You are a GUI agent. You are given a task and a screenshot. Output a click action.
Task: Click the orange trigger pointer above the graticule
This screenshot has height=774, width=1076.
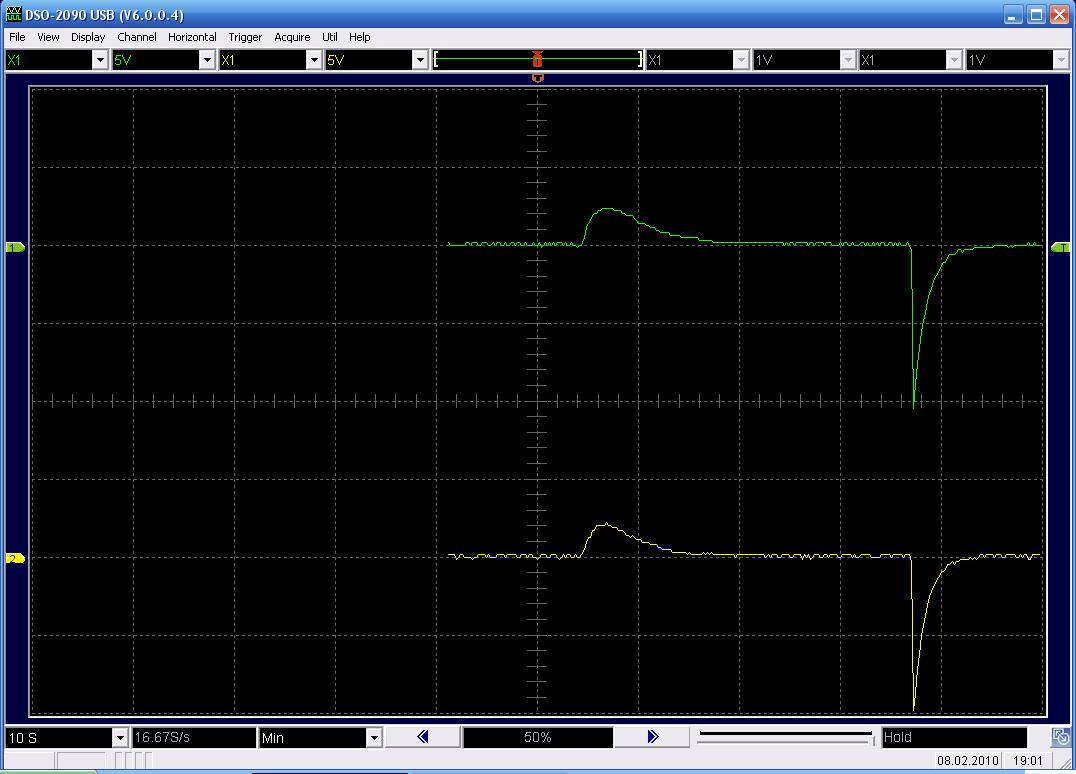point(537,78)
